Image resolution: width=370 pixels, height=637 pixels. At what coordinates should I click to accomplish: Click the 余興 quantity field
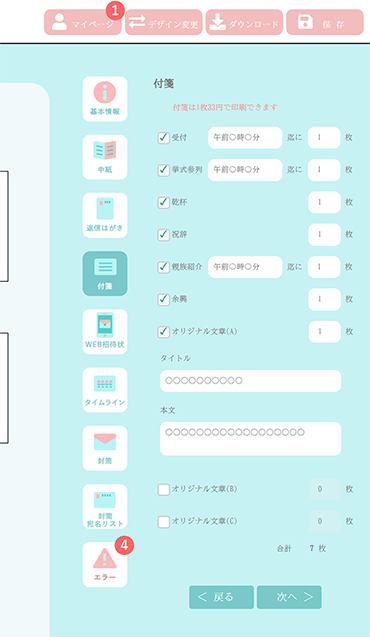pos(324,299)
